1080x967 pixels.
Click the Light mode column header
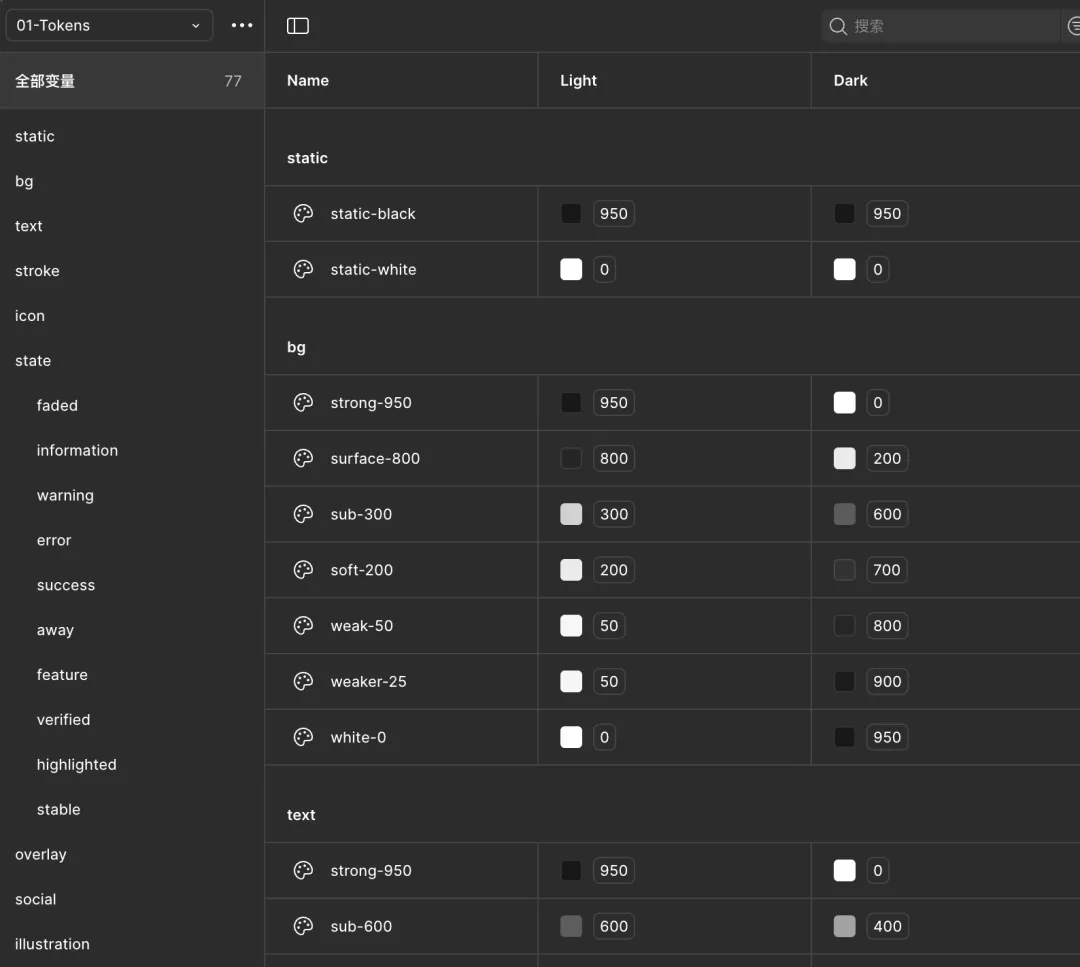578,81
